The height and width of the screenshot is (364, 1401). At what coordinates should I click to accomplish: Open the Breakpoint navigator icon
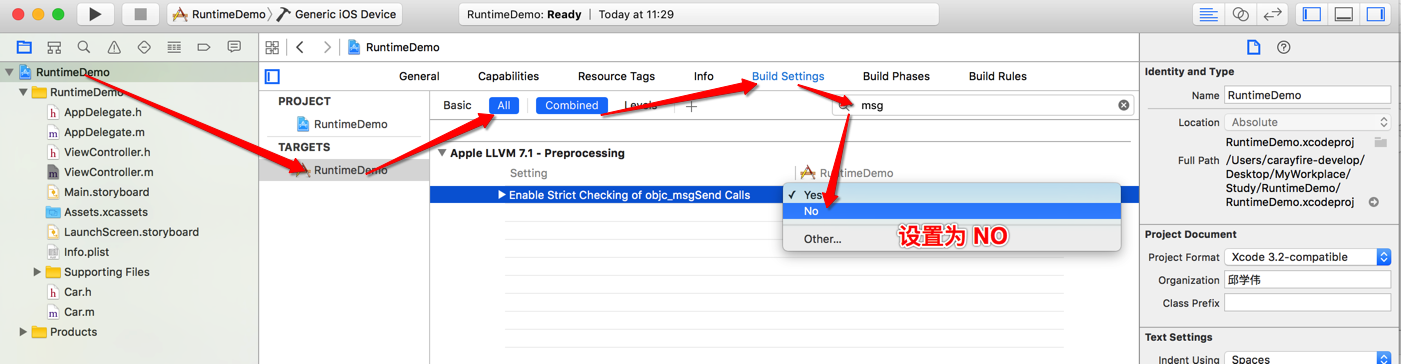coord(204,47)
